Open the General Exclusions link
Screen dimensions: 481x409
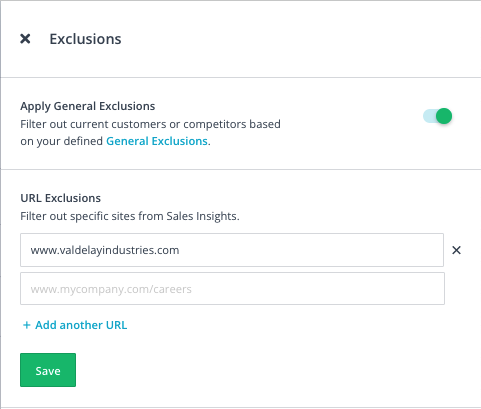click(157, 141)
